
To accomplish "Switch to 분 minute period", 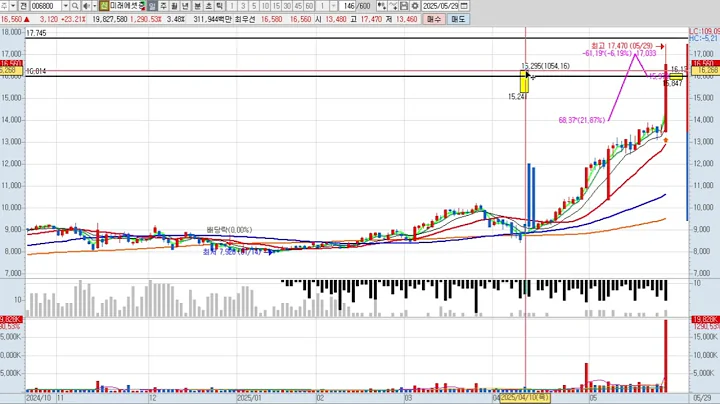I will (x=197, y=6).
